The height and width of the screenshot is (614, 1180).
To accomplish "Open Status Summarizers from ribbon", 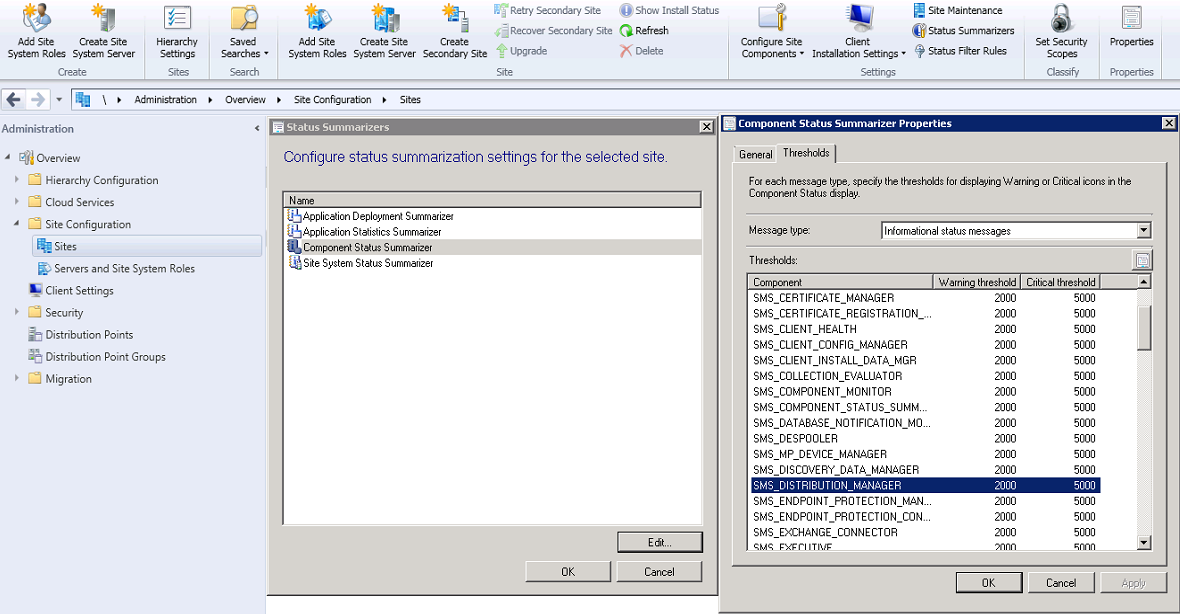I will pos(963,31).
